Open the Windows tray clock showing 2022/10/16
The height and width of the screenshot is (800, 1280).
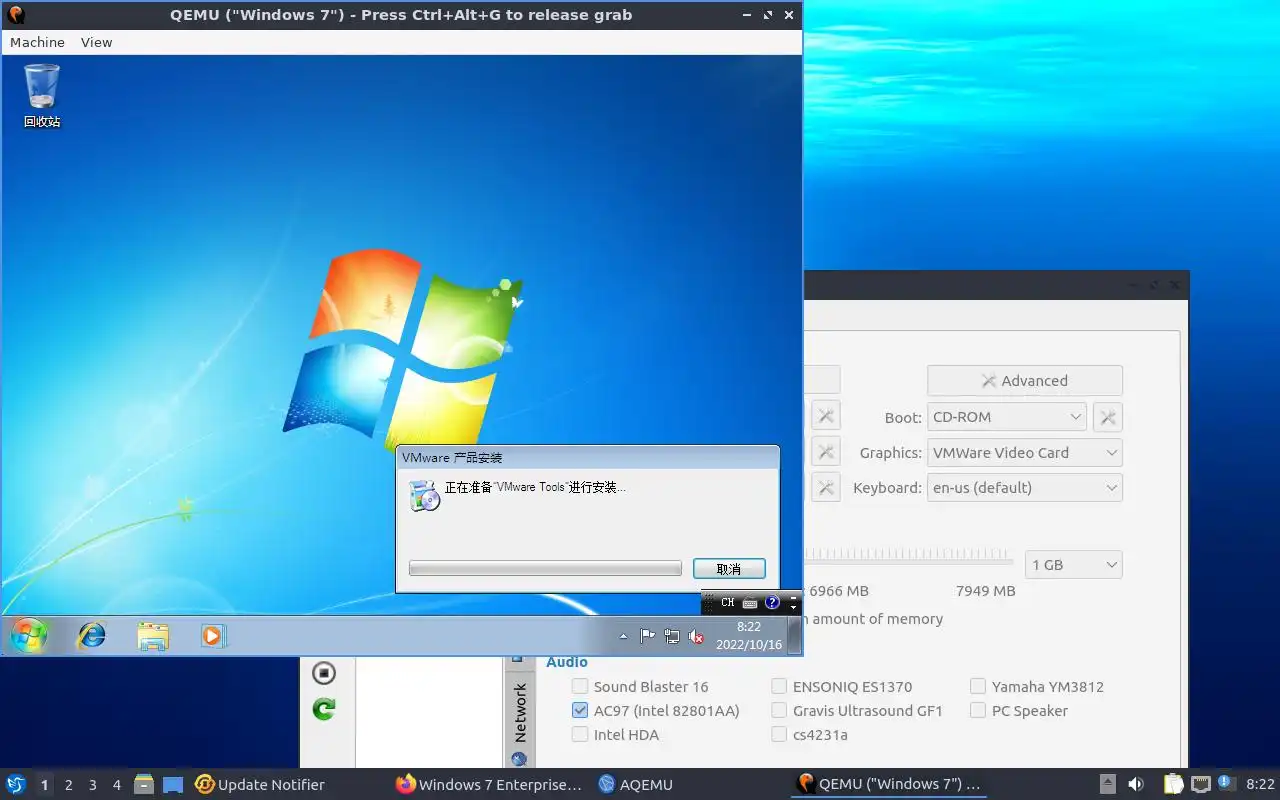pos(749,636)
